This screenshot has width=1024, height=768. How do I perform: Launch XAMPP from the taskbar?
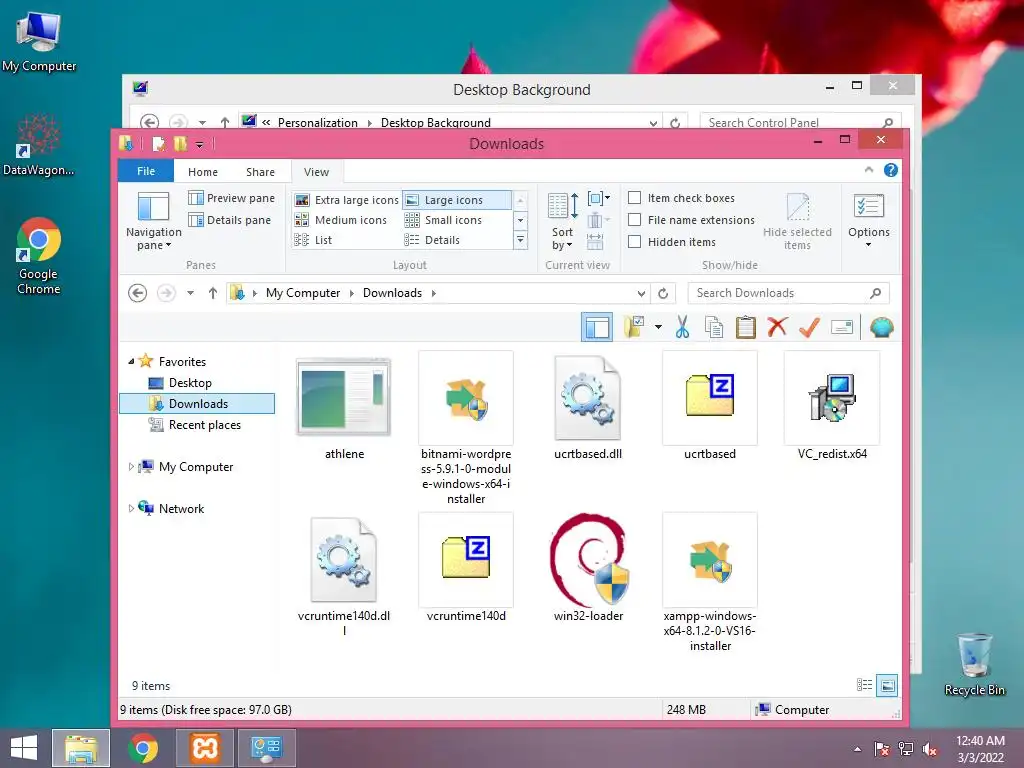[205, 748]
